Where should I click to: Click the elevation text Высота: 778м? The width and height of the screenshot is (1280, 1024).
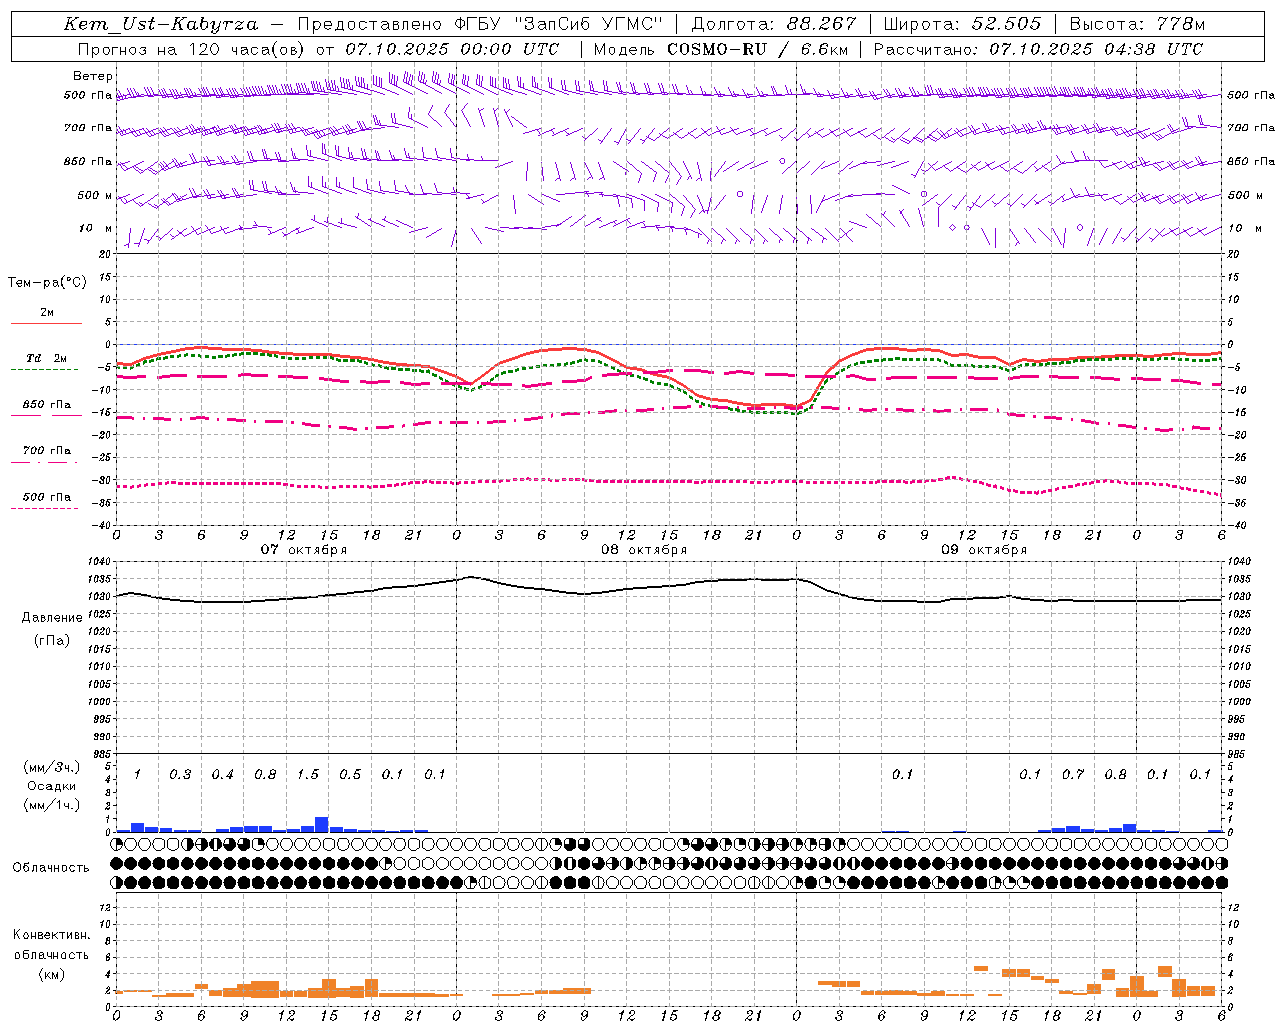[x=1137, y=24]
